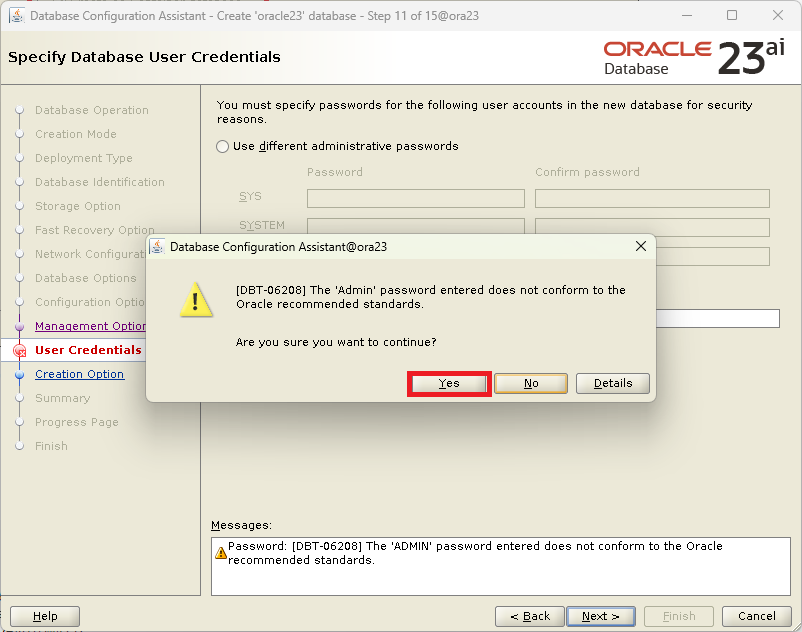Click the 'Specify Database User Credentials' heading
Screen dimensions: 802x632
tap(144, 57)
